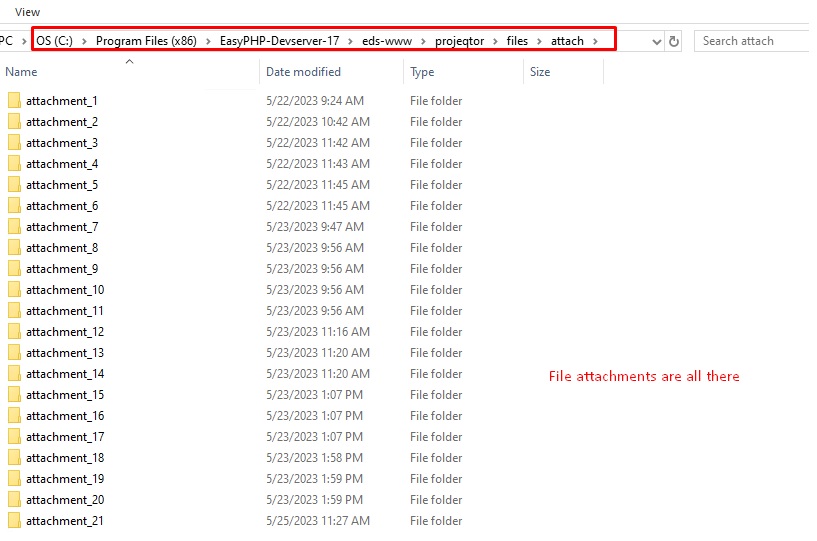Expand chevron after files breadcrumb
This screenshot has width=817, height=541.
539,41
